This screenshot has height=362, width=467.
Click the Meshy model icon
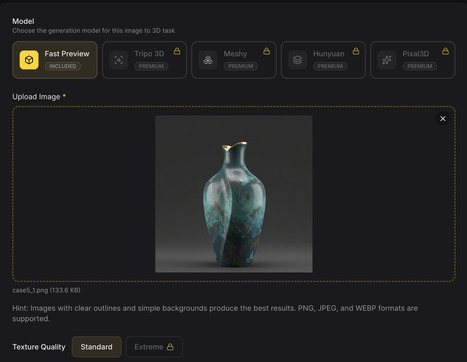[208, 60]
